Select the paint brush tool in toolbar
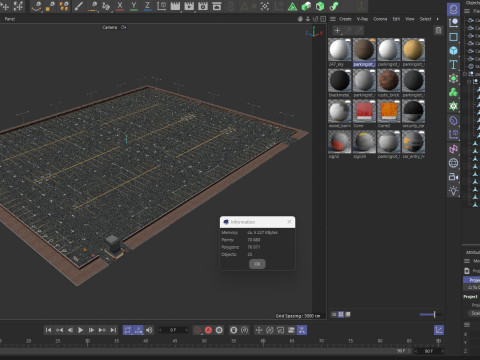 coord(79,6)
